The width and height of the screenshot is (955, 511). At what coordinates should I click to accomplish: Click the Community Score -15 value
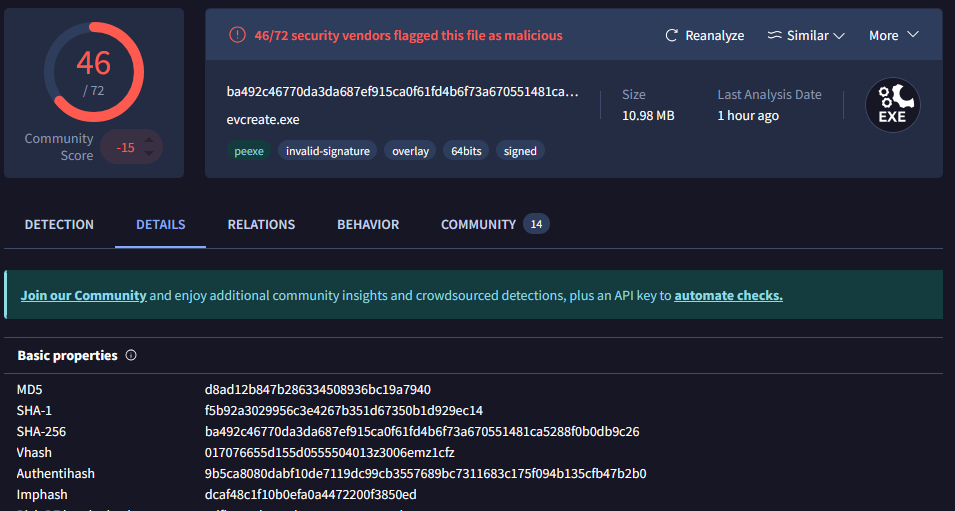(x=125, y=147)
